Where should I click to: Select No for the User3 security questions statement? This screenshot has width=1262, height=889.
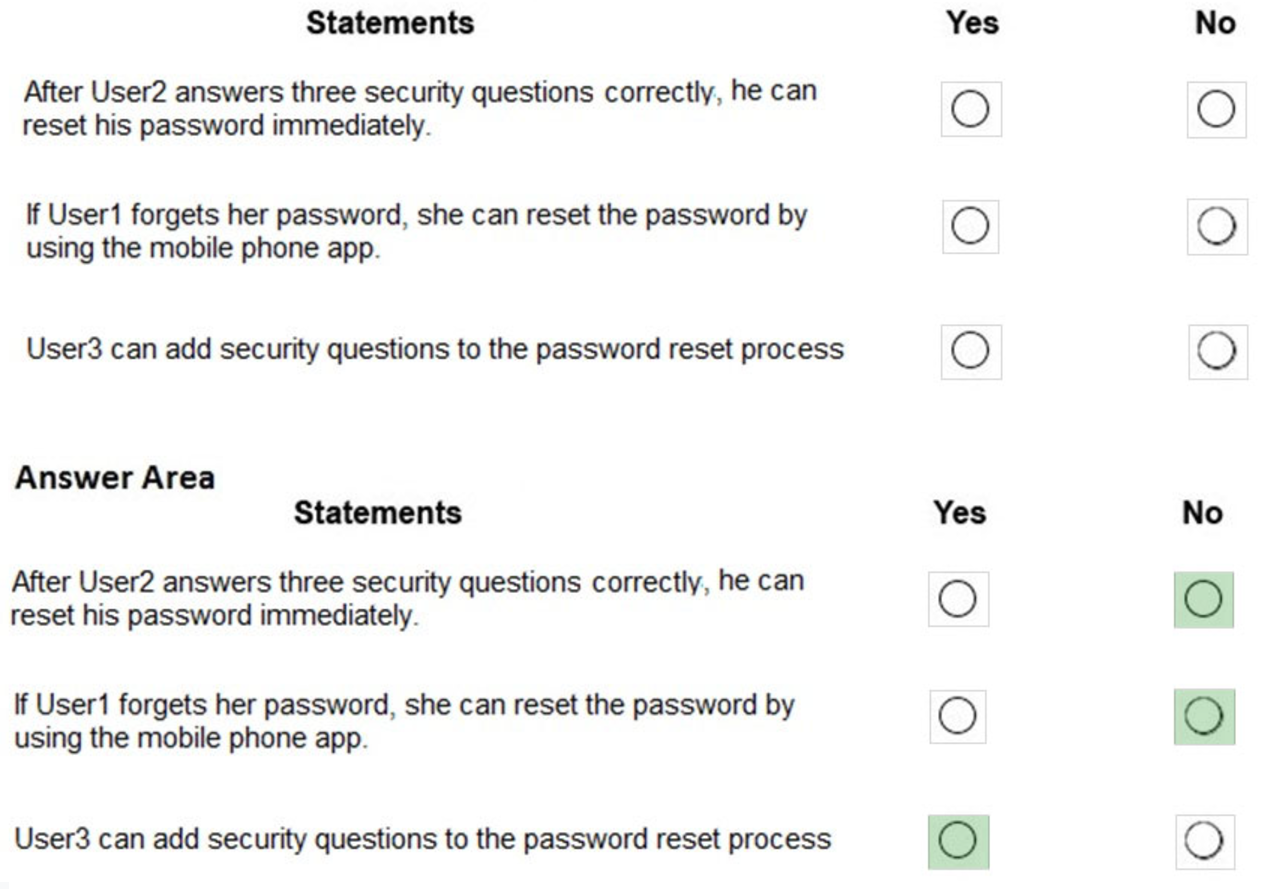pyautogui.click(x=1217, y=351)
